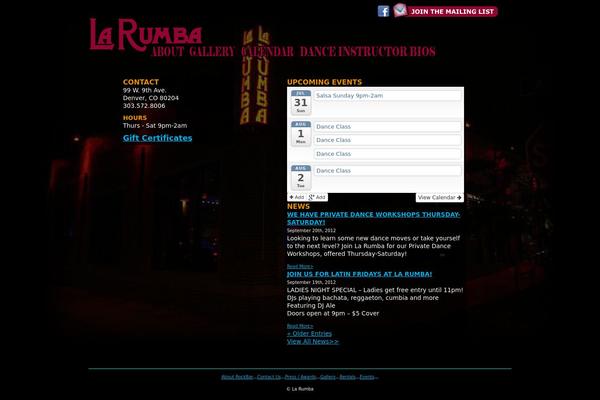
Task: Go to Older Entries
Action: pos(309,334)
